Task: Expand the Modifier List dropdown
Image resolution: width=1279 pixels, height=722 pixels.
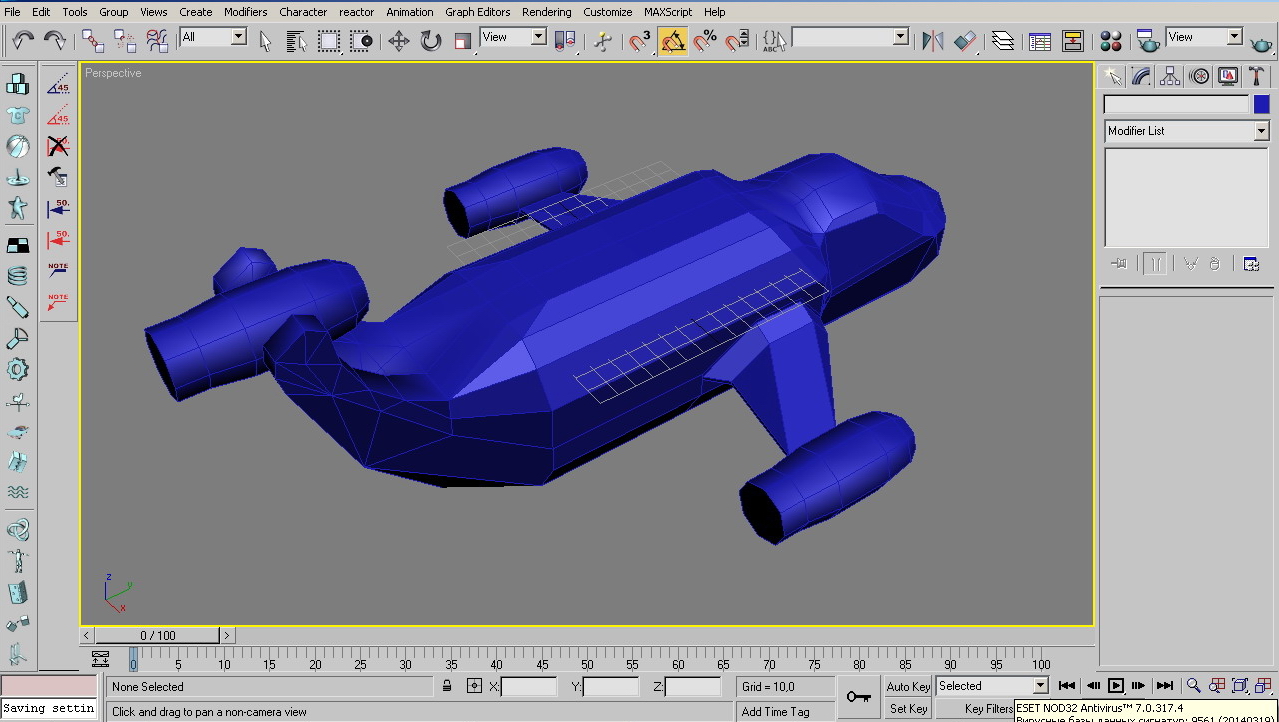Action: [x=1260, y=131]
